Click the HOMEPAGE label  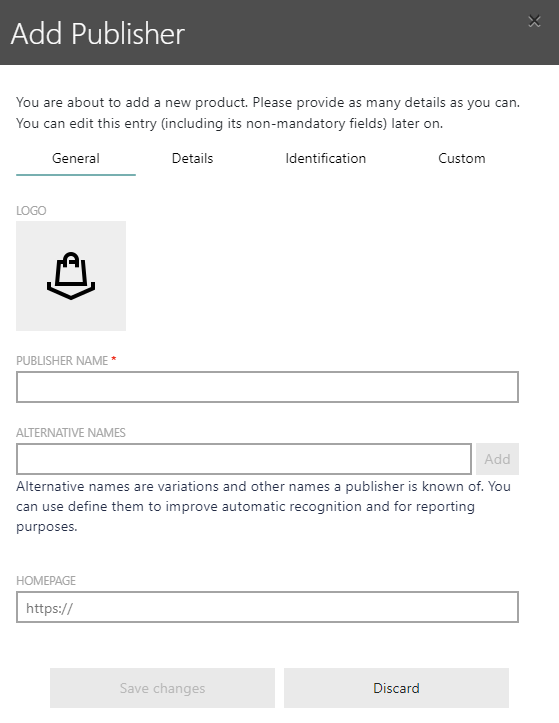pos(46,581)
